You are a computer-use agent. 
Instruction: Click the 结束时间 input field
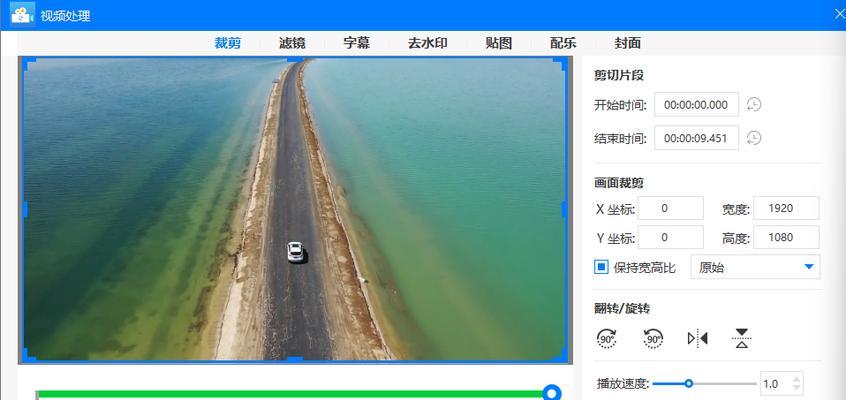pyautogui.click(x=696, y=138)
